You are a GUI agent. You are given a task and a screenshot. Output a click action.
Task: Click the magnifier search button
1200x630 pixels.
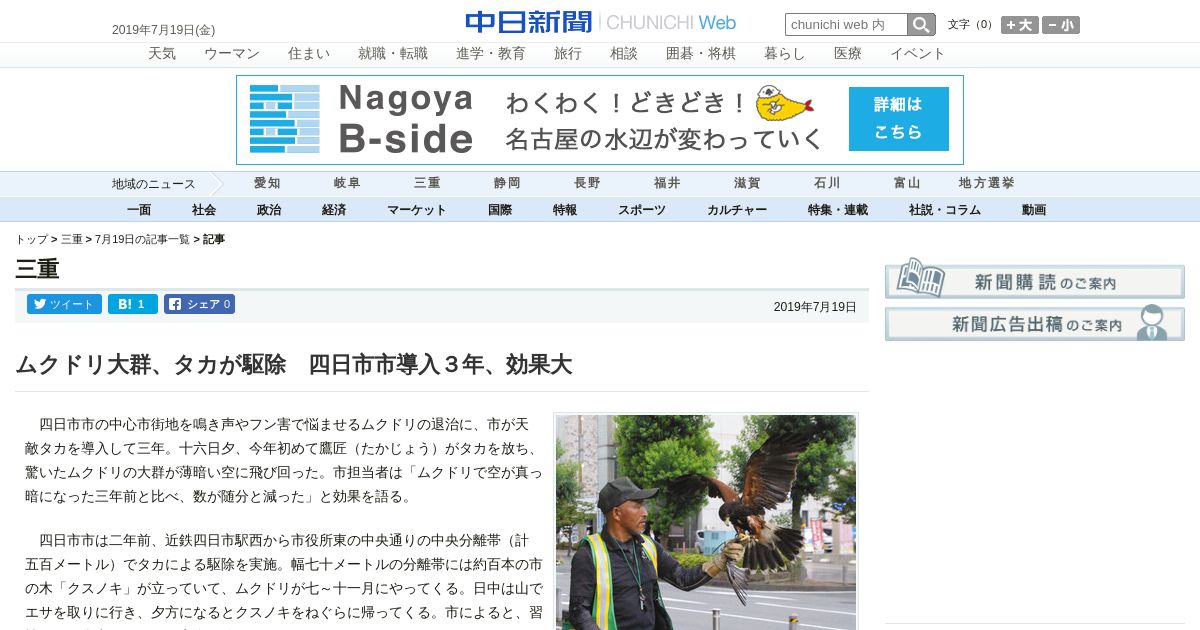click(921, 25)
